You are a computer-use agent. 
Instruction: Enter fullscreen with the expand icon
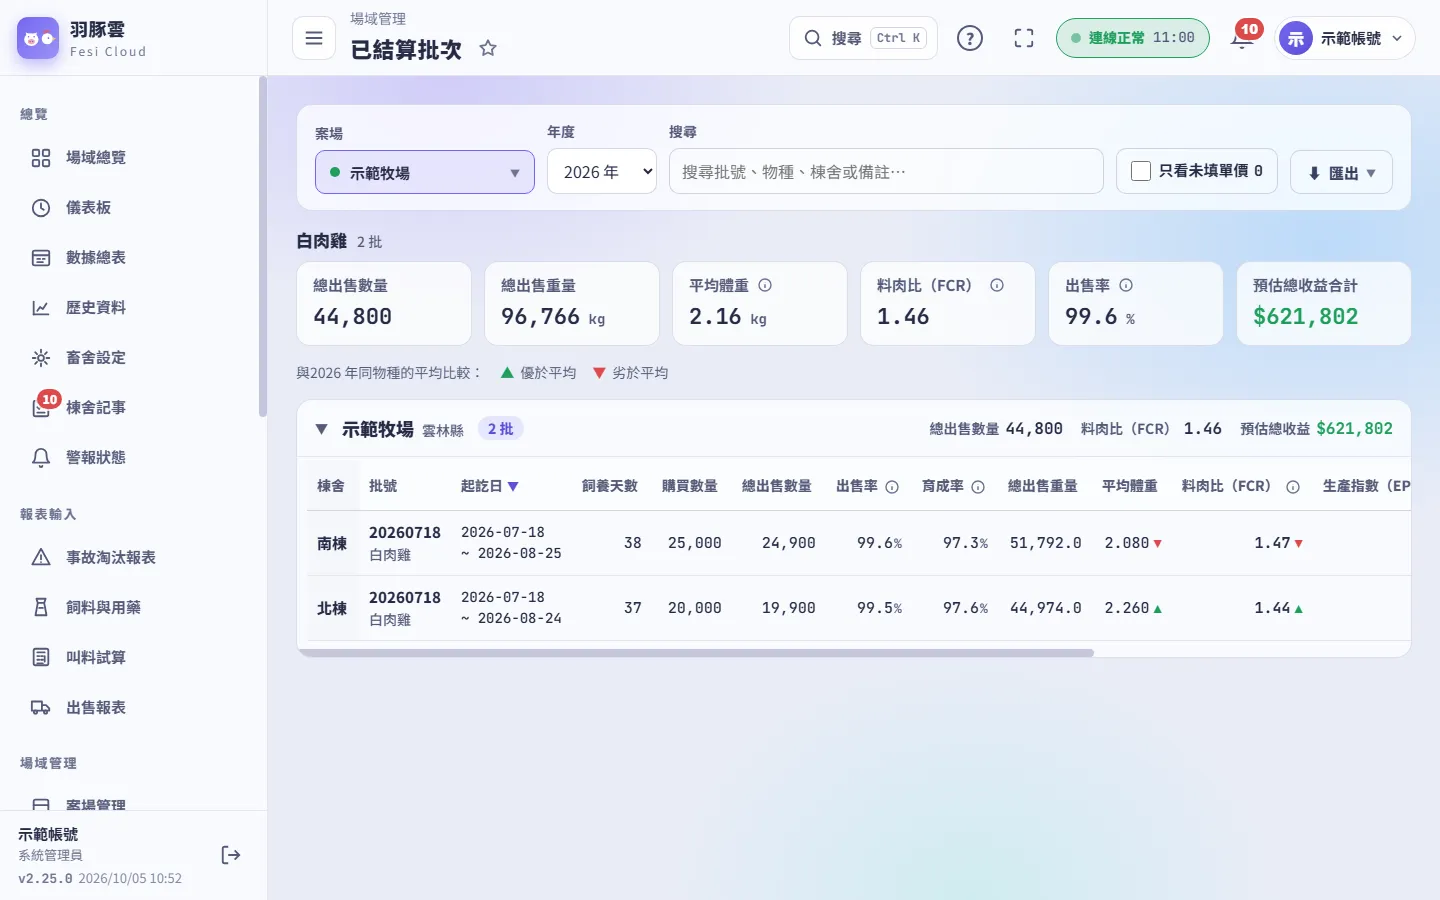[1024, 38]
